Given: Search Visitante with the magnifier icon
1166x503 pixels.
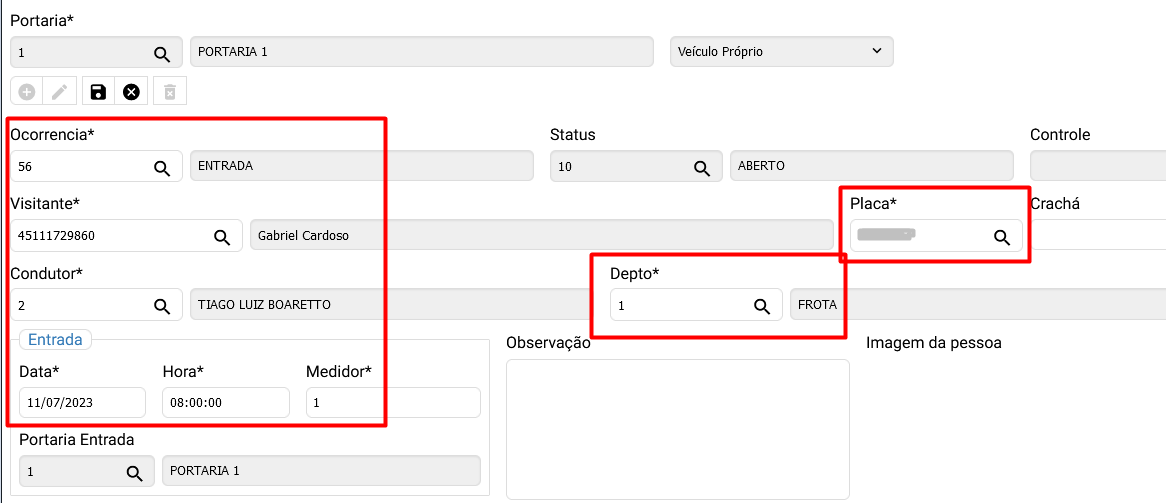Looking at the screenshot, I should (x=222, y=236).
